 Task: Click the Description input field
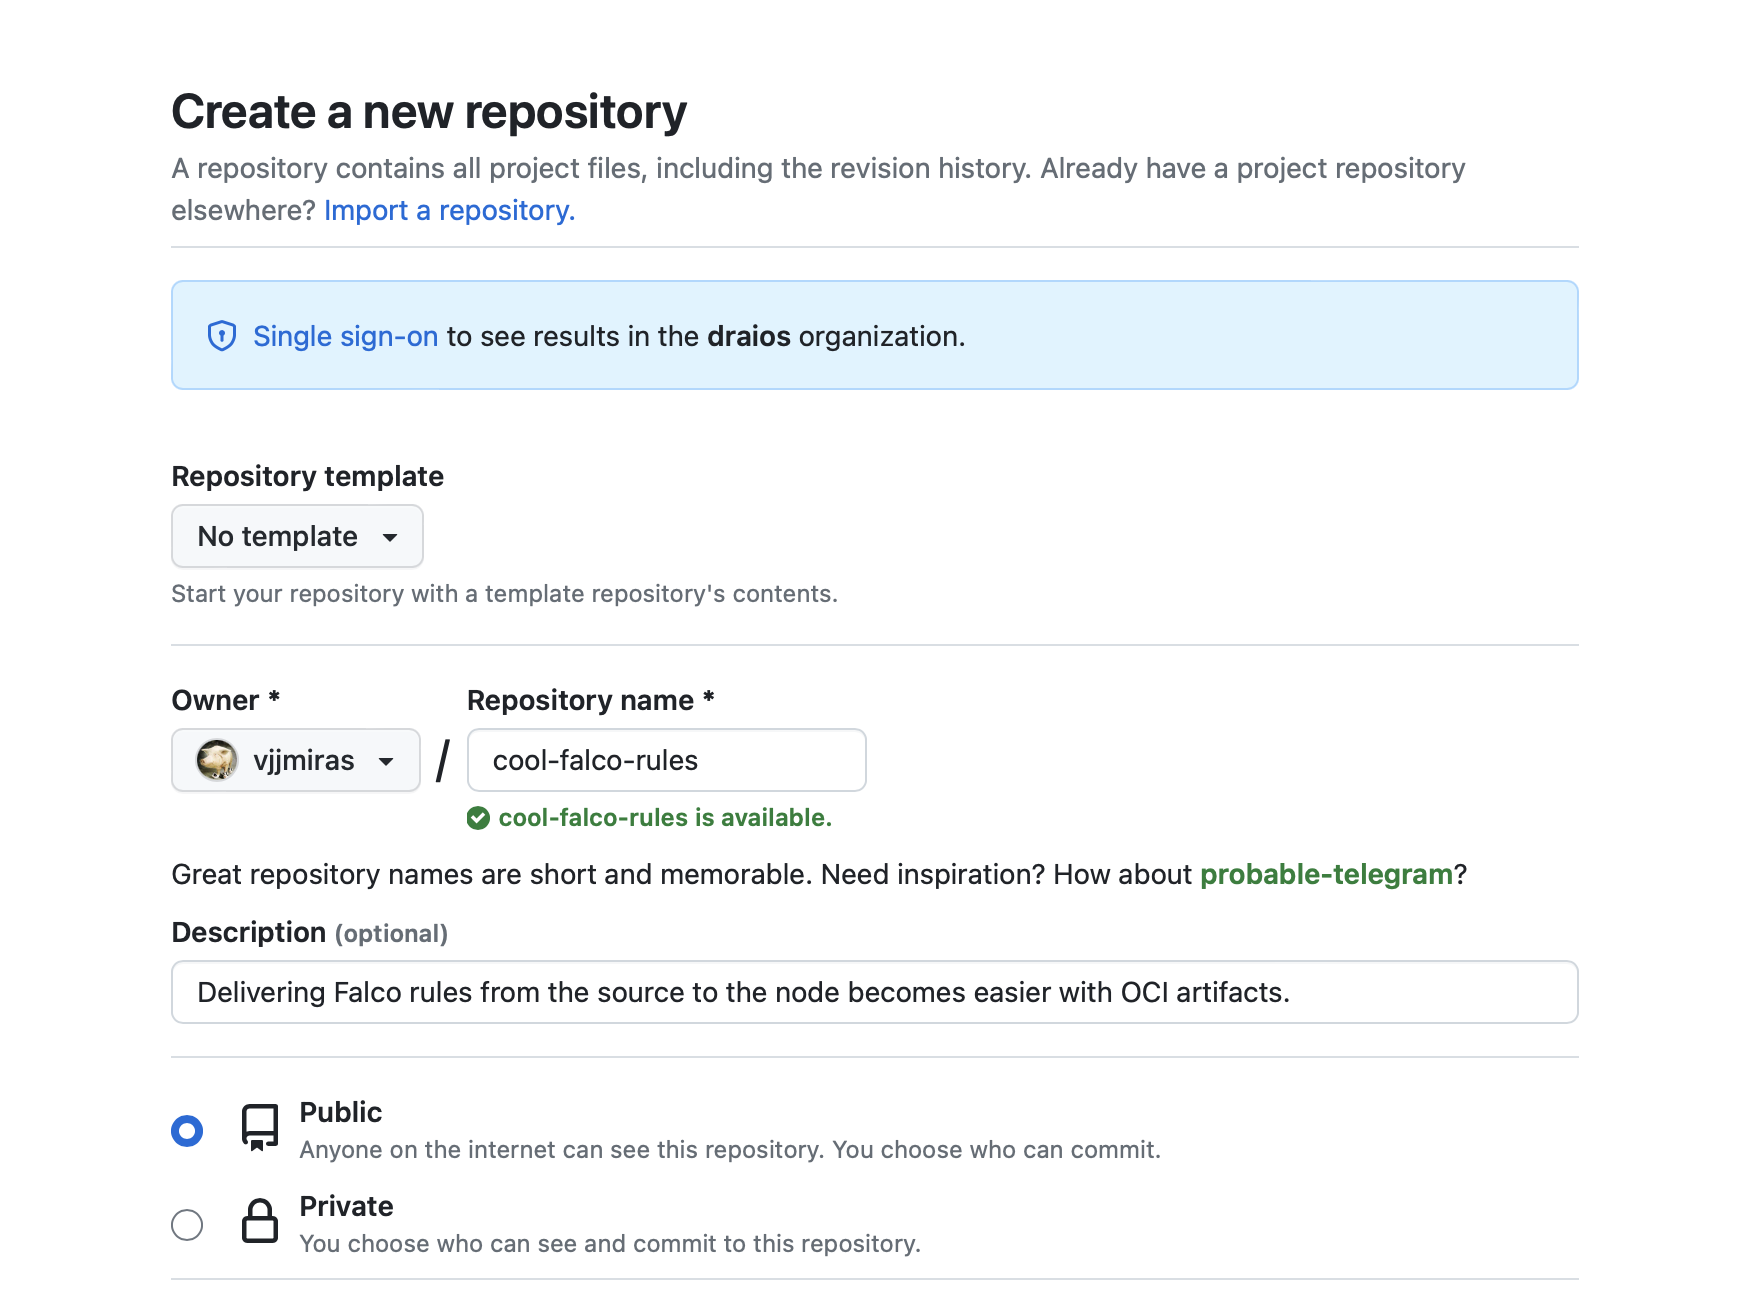click(874, 992)
